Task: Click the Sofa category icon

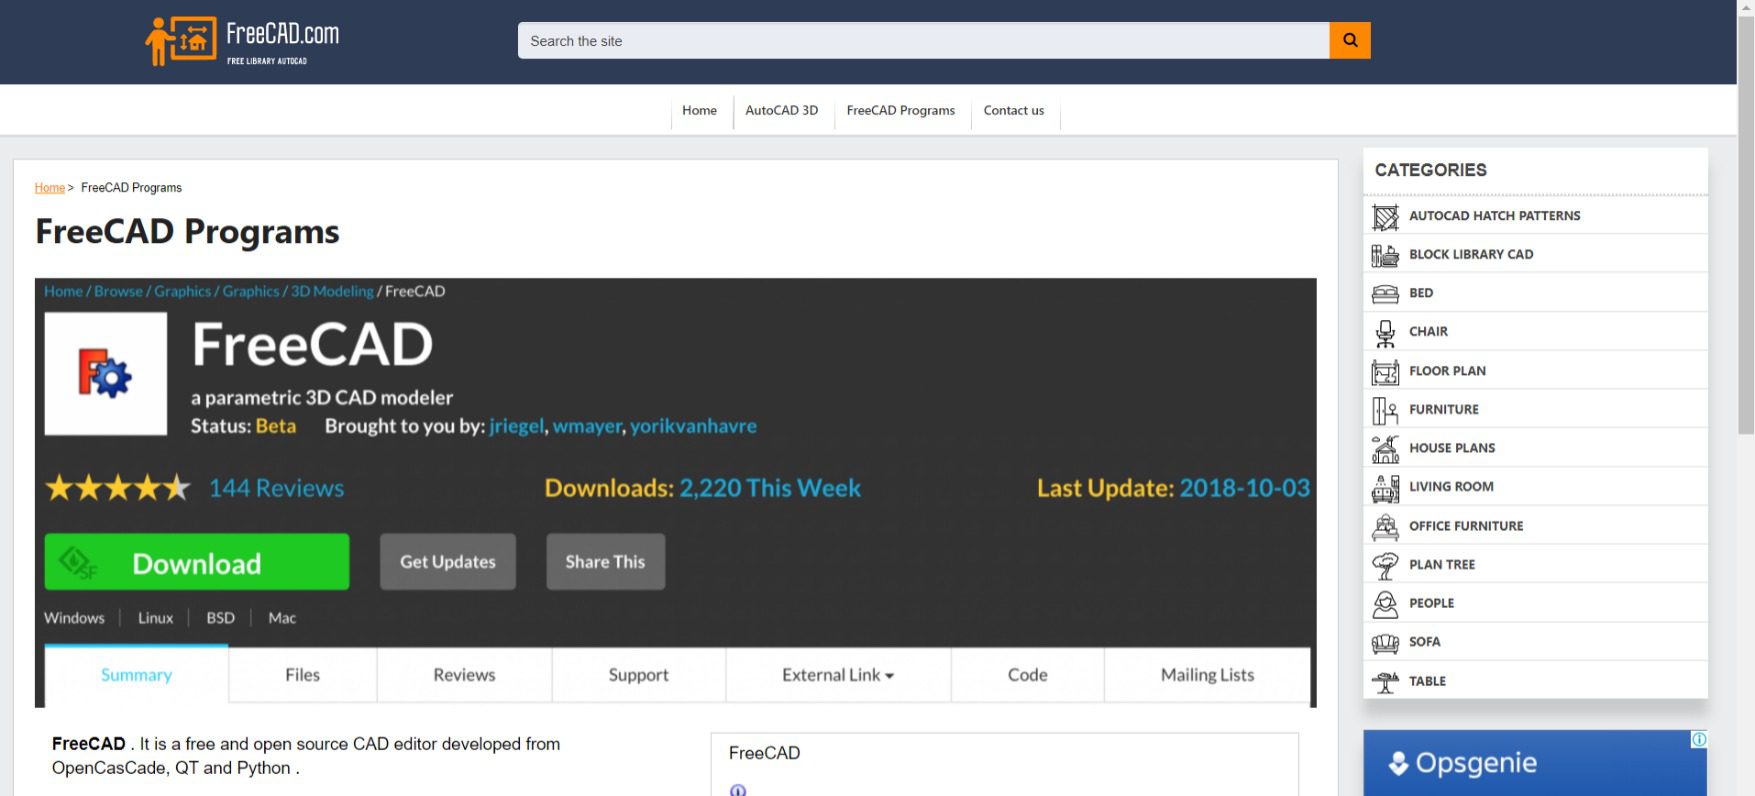Action: (x=1385, y=642)
